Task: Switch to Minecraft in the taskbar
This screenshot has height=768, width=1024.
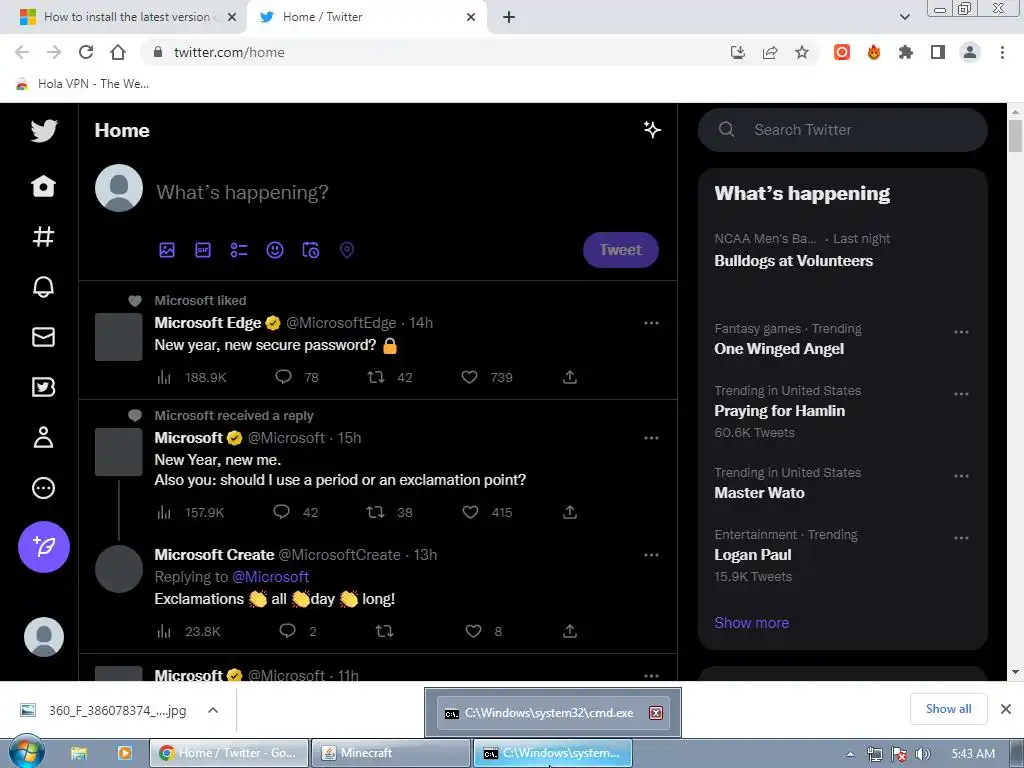Action: point(391,753)
